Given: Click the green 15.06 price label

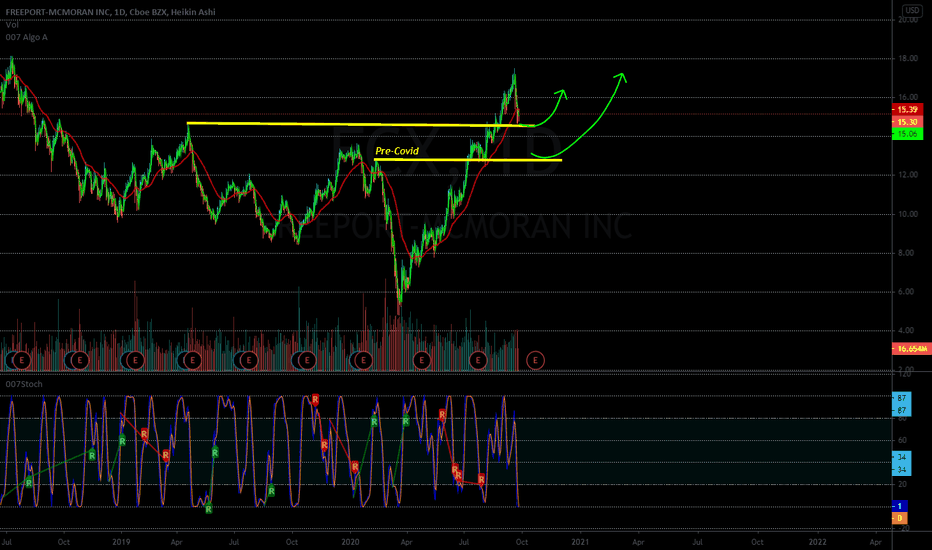Looking at the screenshot, I should click(907, 134).
